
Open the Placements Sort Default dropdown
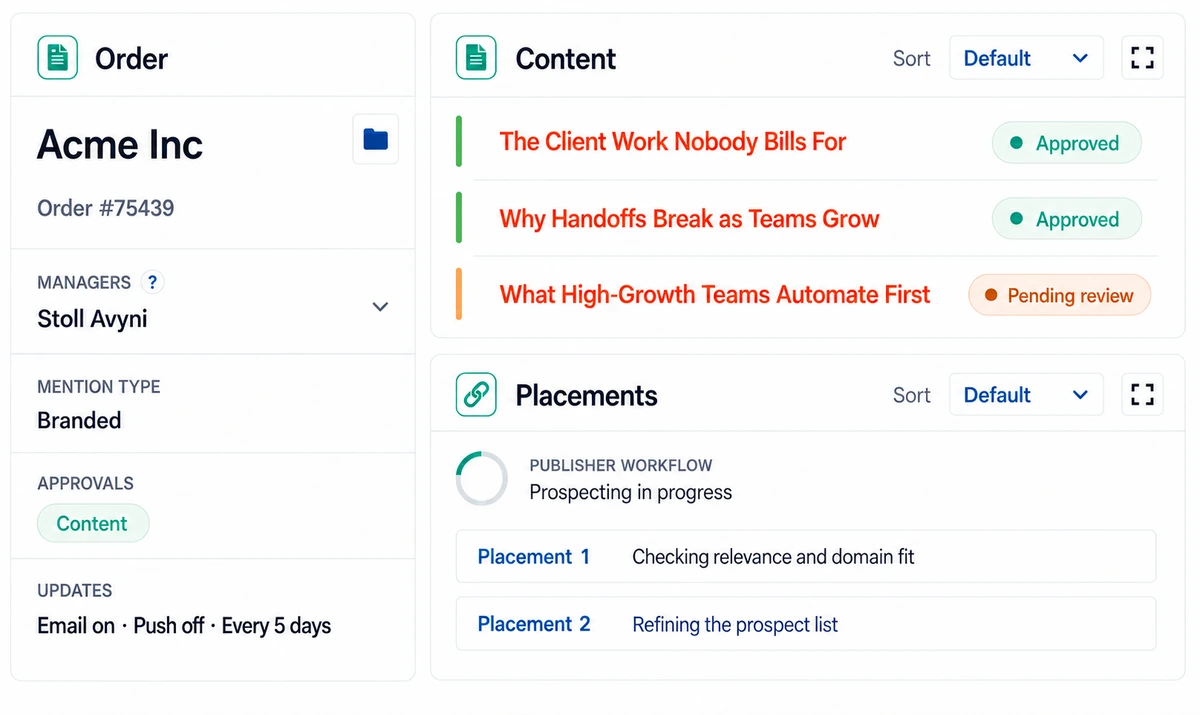tap(1026, 394)
